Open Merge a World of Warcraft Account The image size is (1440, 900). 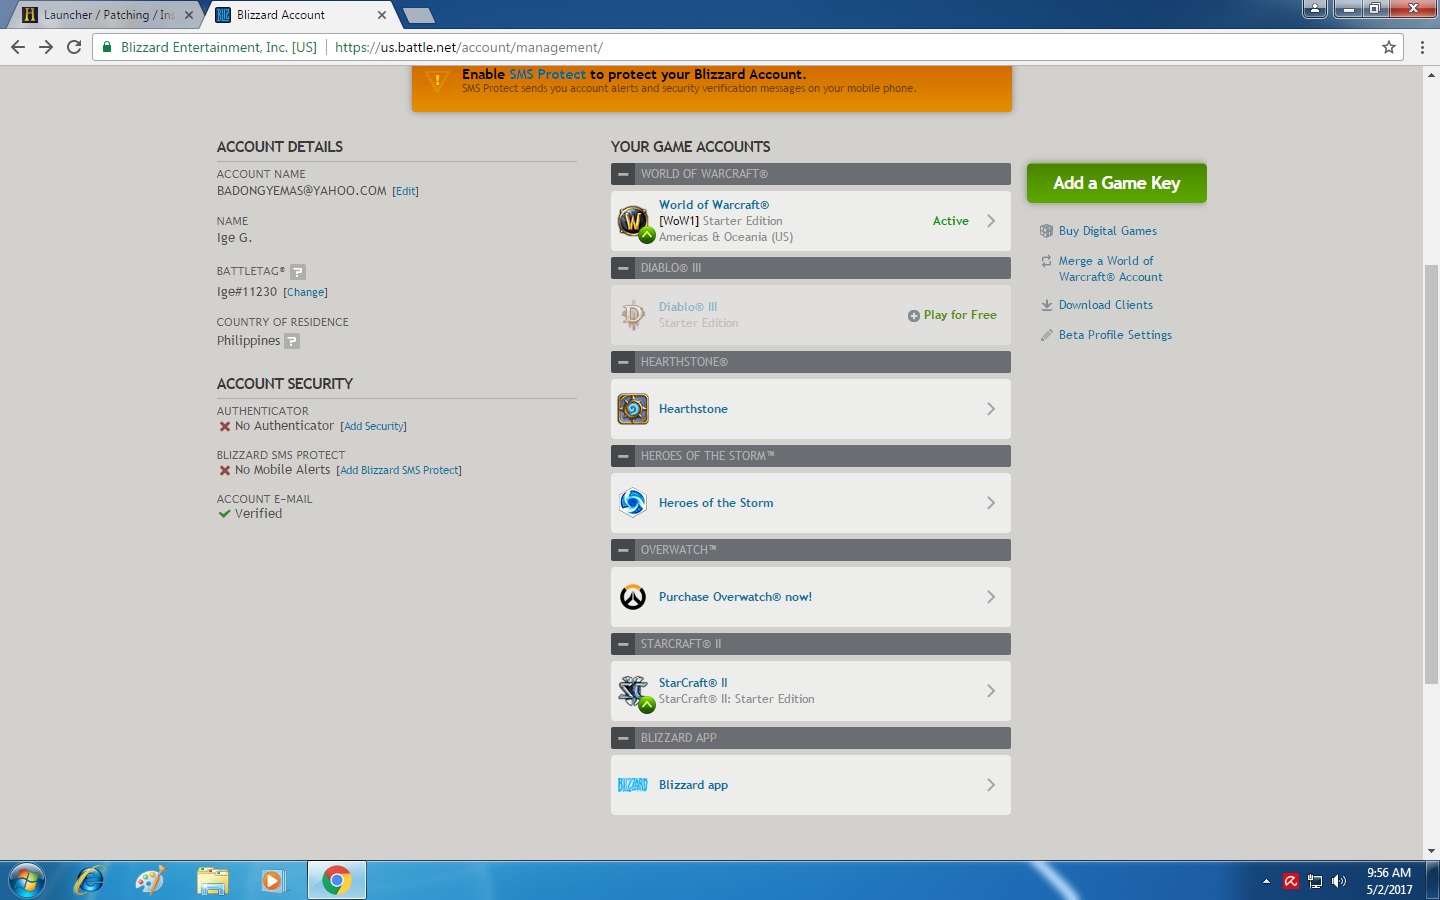point(1110,269)
